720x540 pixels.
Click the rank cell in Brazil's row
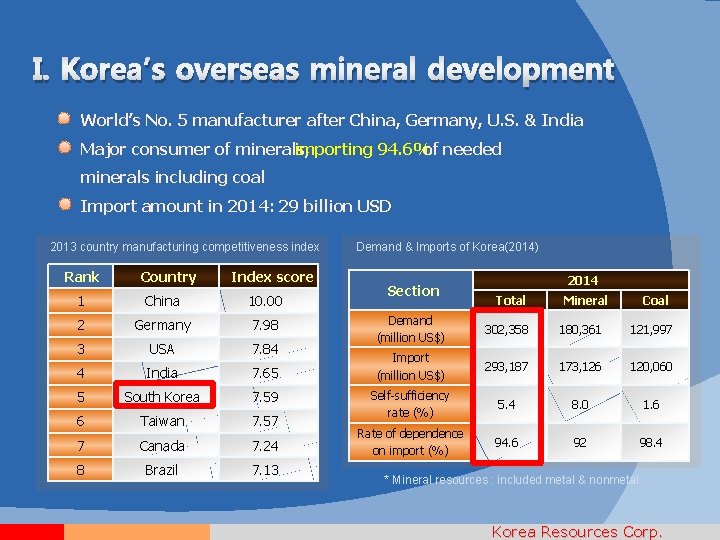(81, 470)
